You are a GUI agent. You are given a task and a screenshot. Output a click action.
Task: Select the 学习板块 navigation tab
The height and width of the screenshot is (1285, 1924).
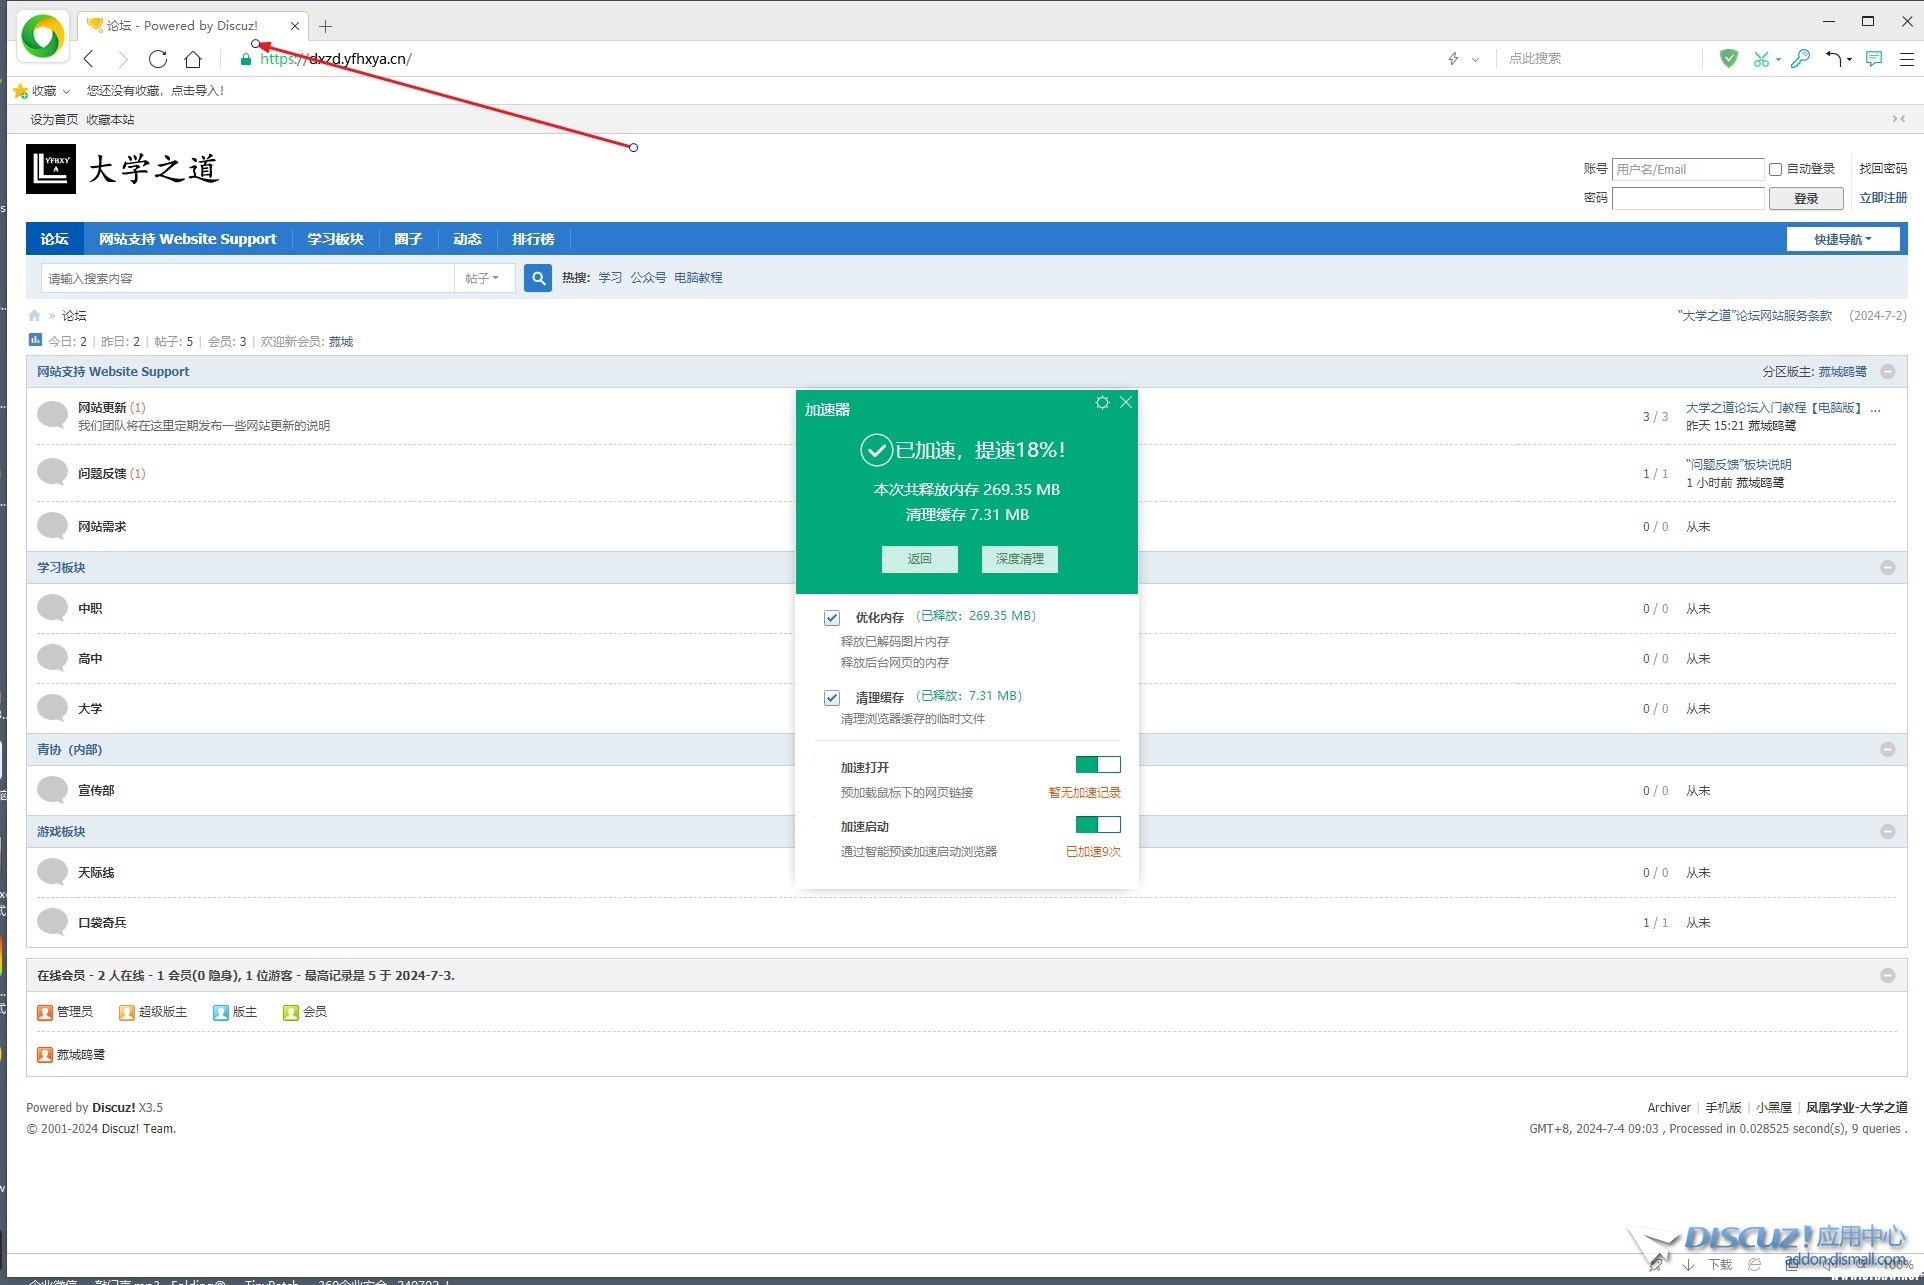(335, 239)
